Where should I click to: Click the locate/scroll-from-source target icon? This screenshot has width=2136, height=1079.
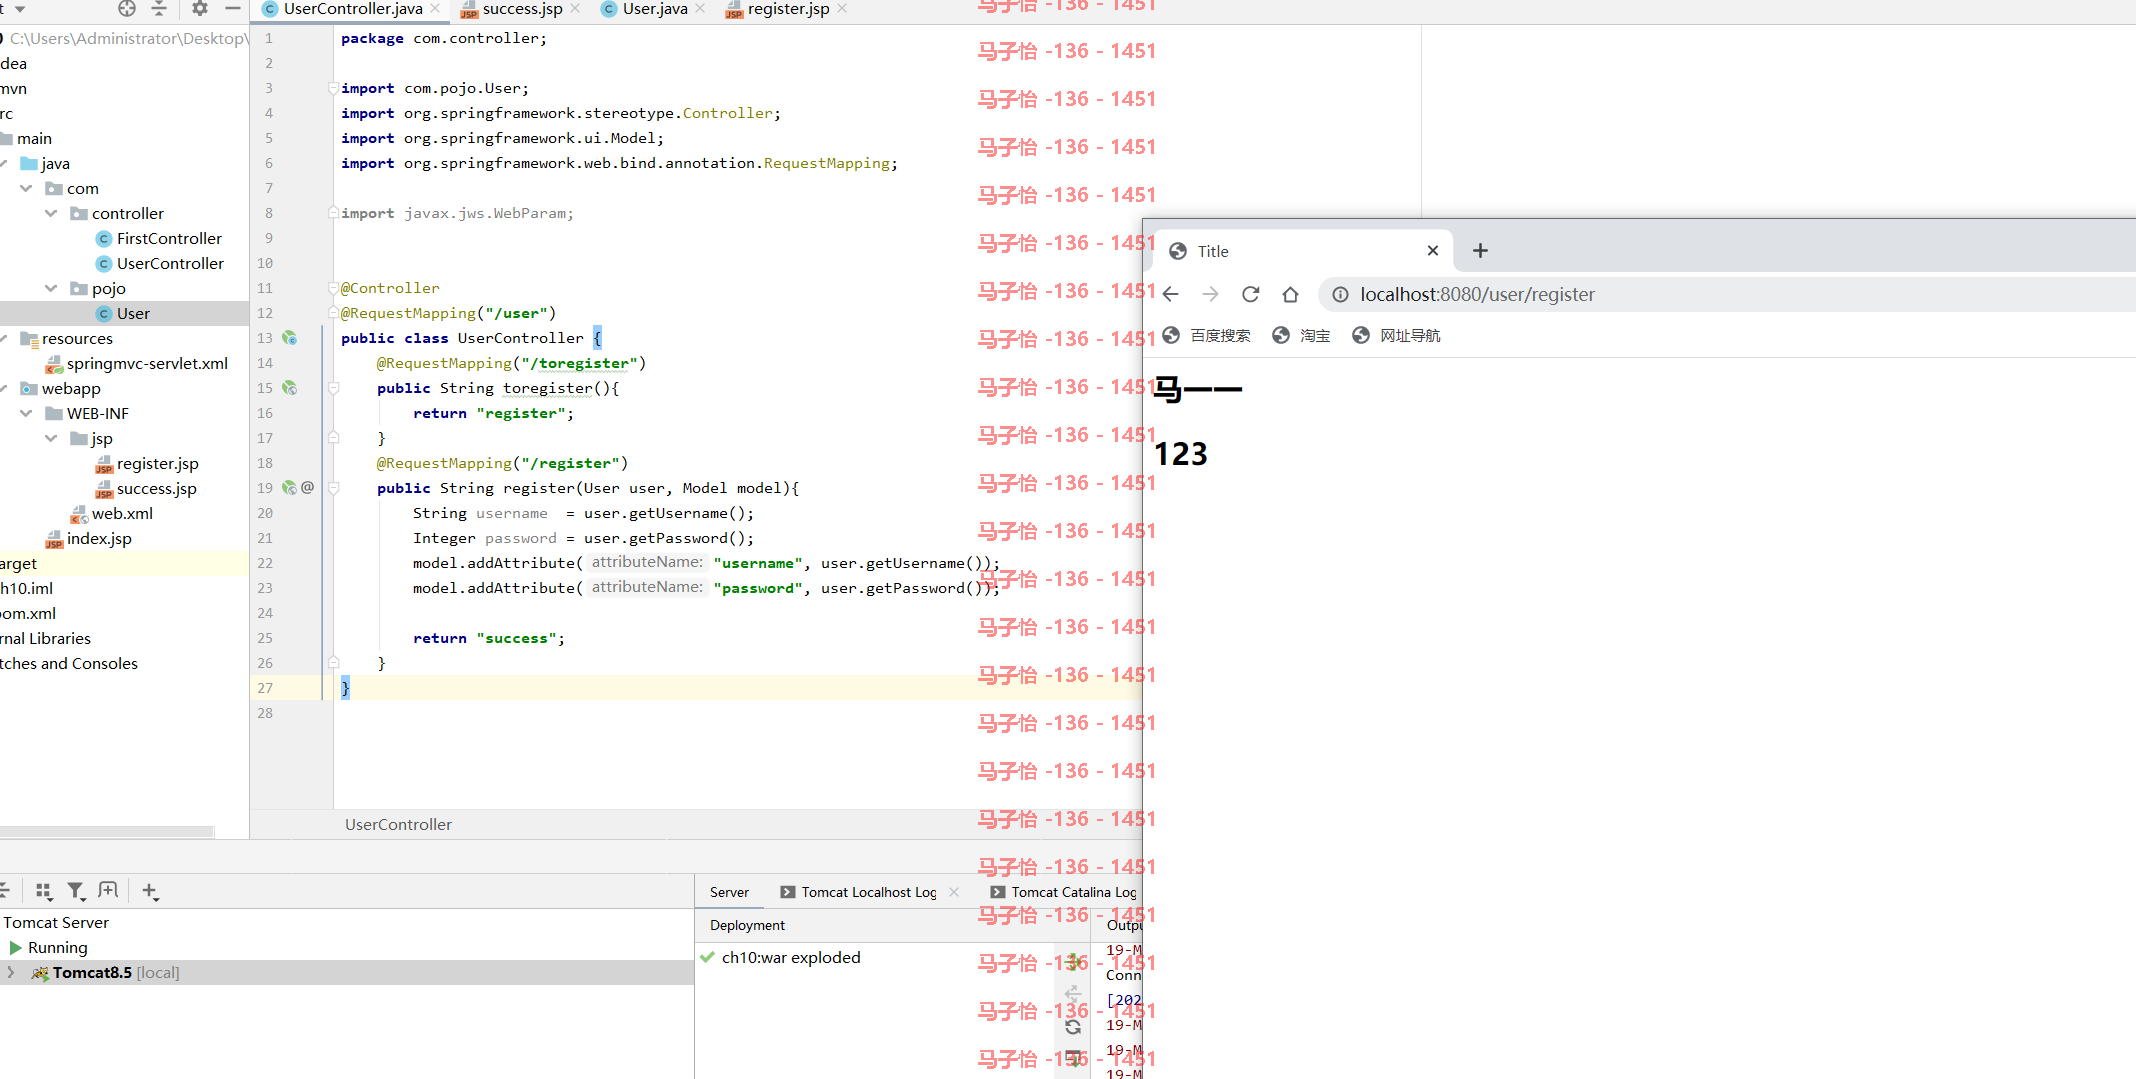coord(127,9)
